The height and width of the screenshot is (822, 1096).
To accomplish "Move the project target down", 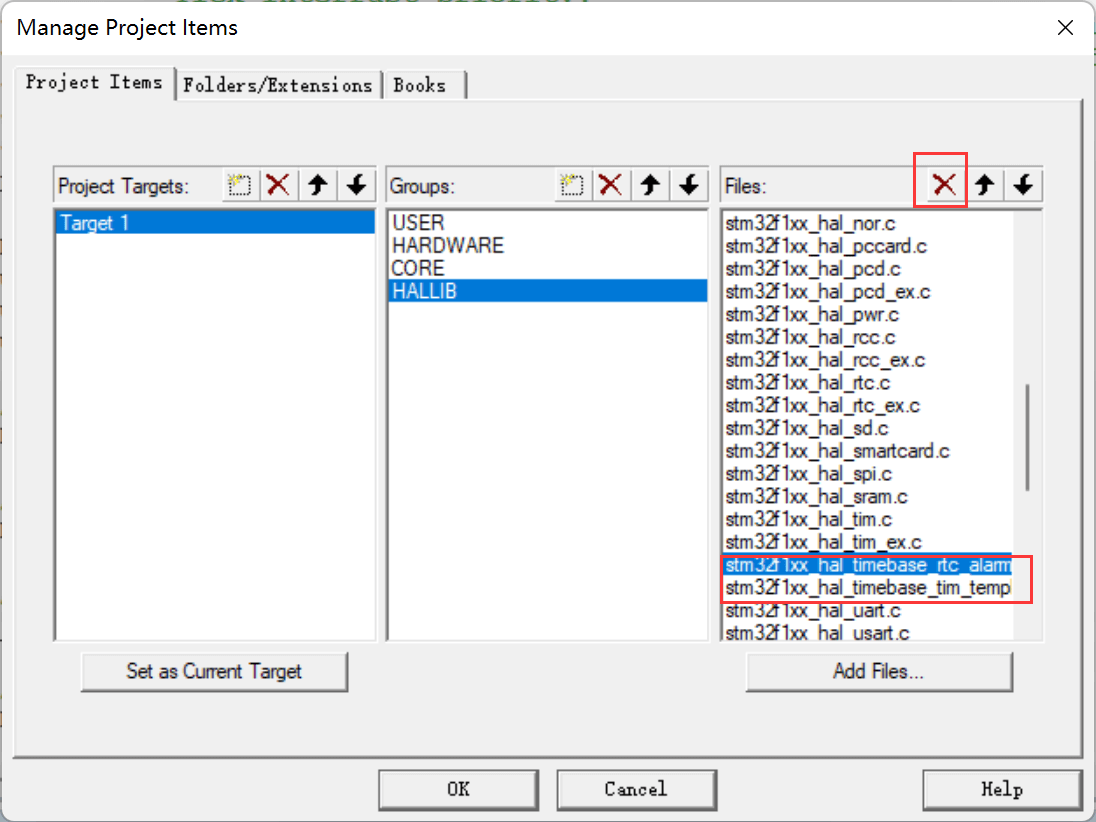I will [x=357, y=185].
